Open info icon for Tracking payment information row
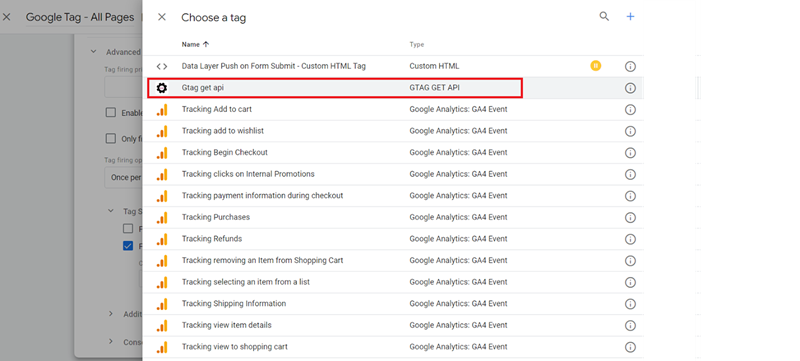 pyautogui.click(x=630, y=196)
